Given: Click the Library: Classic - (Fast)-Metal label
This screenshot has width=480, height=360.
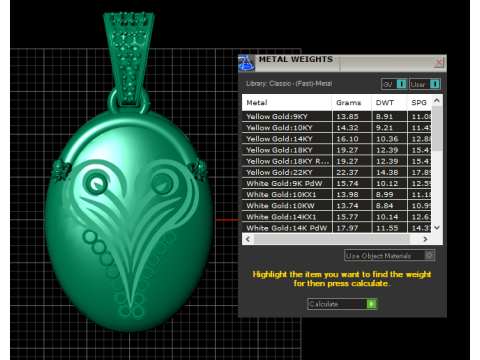Looking at the screenshot, I should [289, 84].
